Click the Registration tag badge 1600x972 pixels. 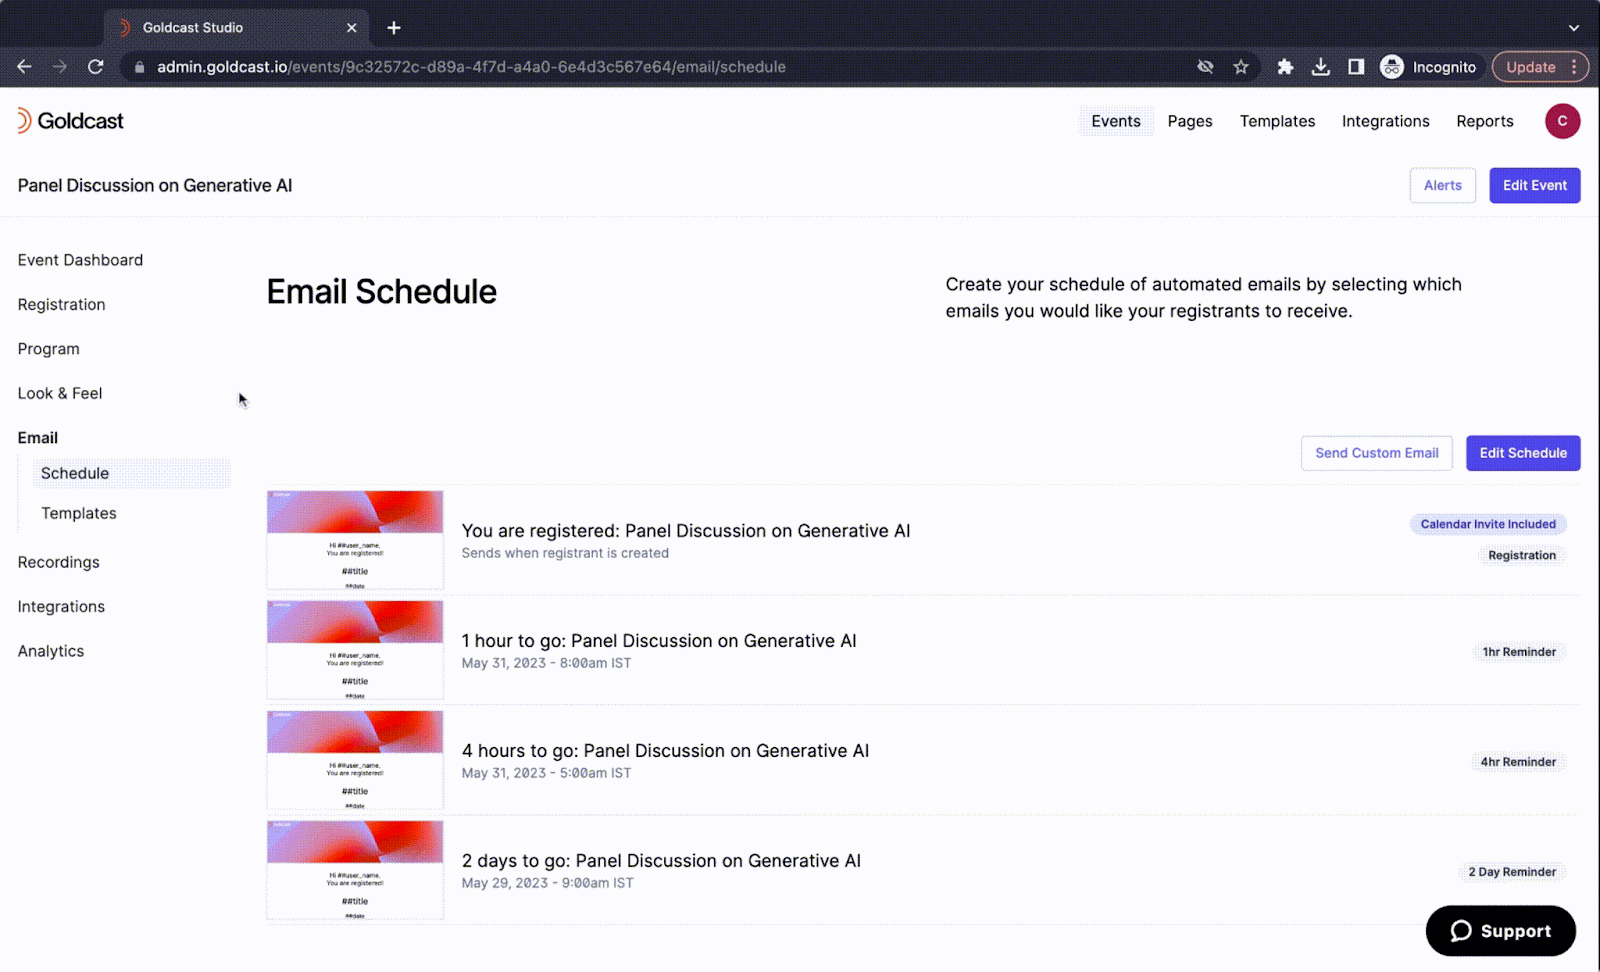(x=1522, y=555)
